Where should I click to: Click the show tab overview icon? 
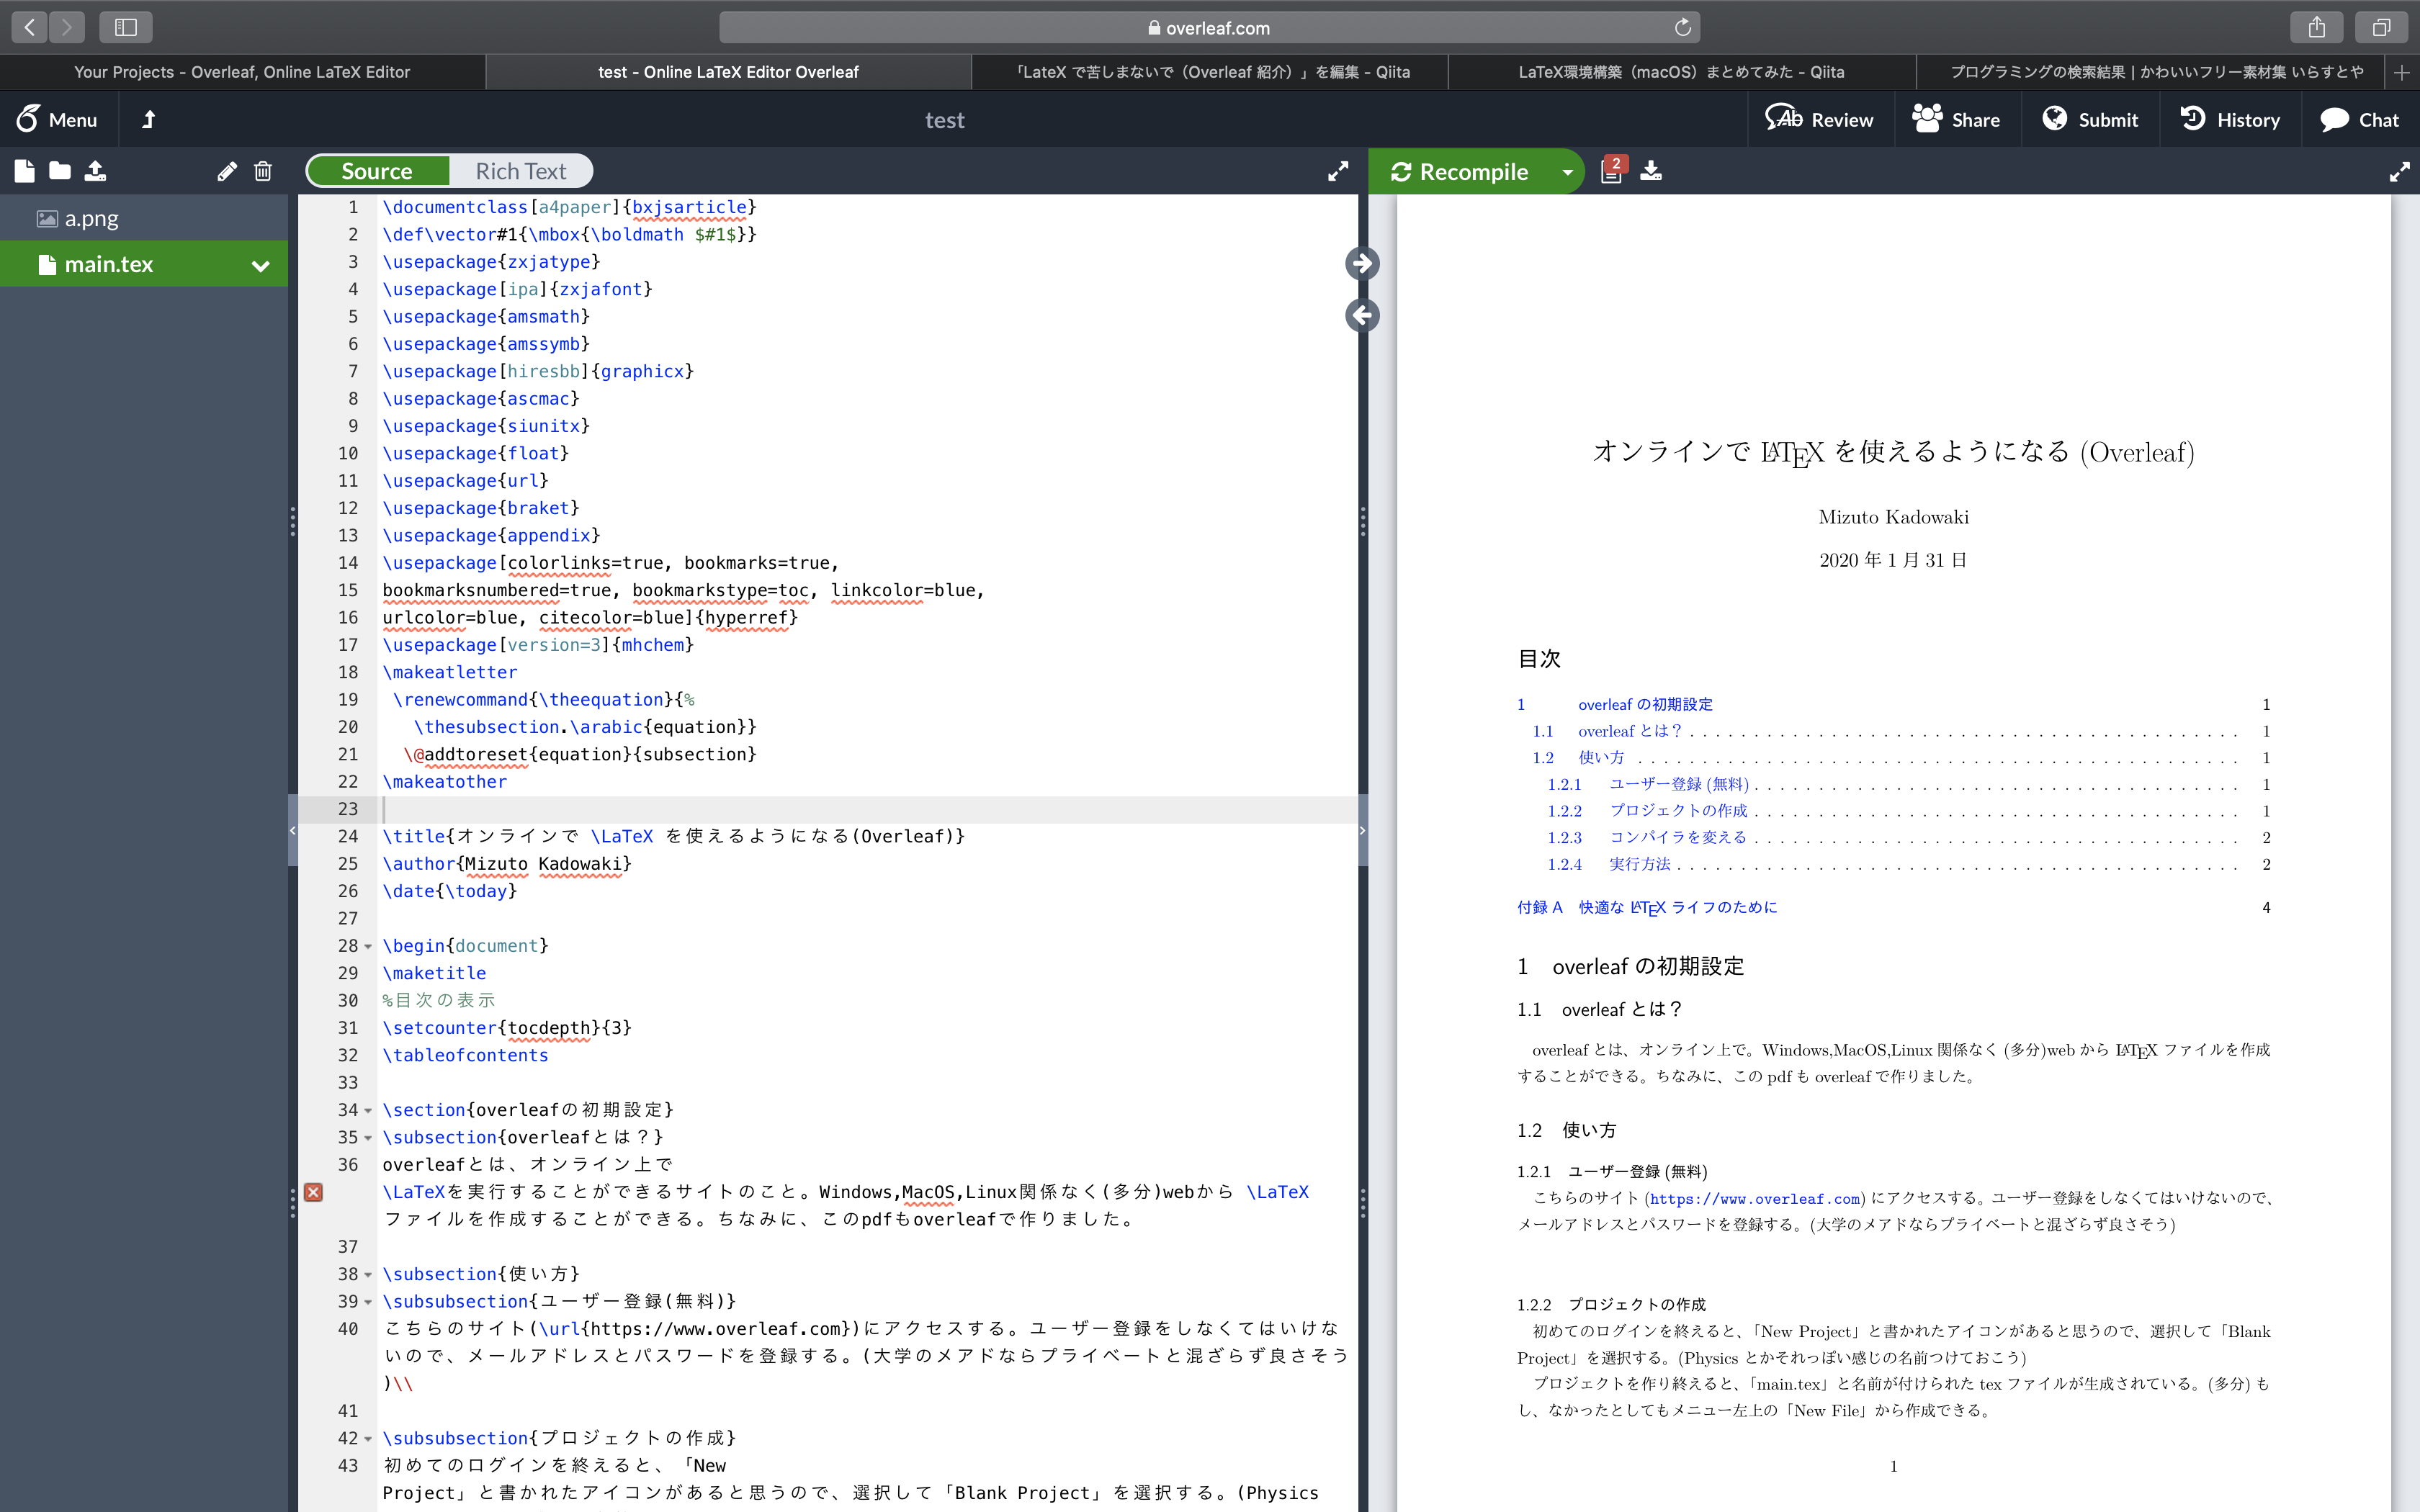pyautogui.click(x=2382, y=27)
